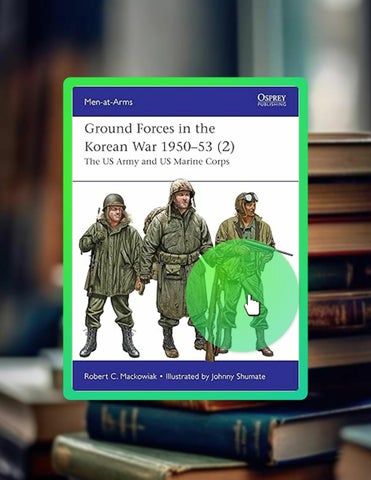Select the left soldier in fur-hooded parka
Image resolution: width=371 pixels, height=480 pixels.
coord(111,276)
